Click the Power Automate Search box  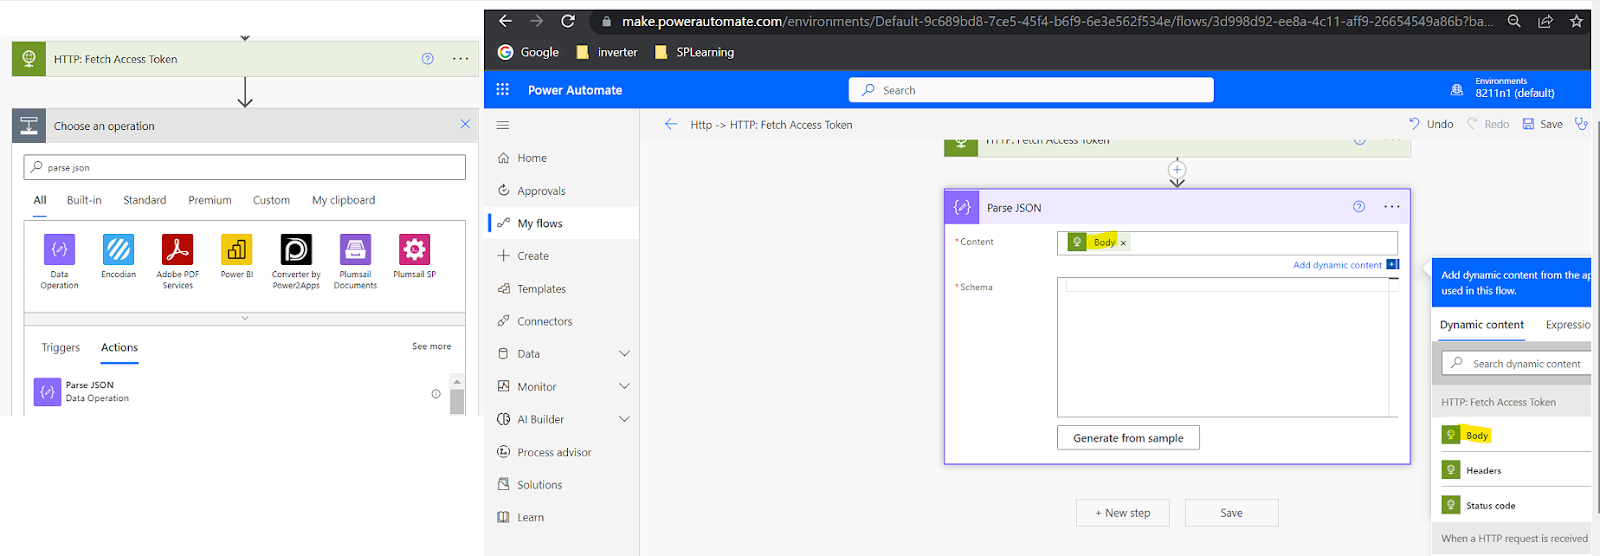click(x=1031, y=90)
